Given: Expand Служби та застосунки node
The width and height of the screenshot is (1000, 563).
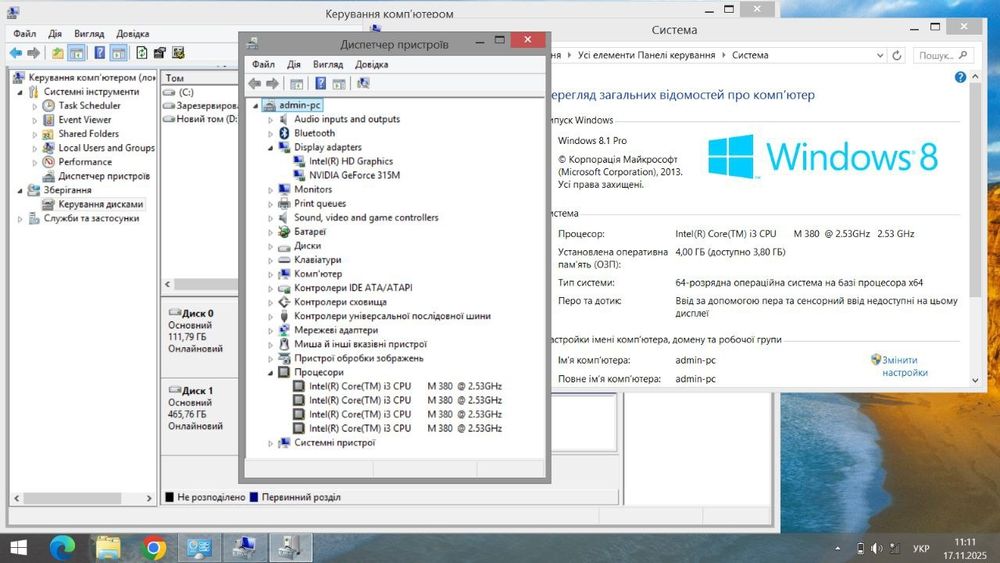Looking at the screenshot, I should pyautogui.click(x=20, y=219).
